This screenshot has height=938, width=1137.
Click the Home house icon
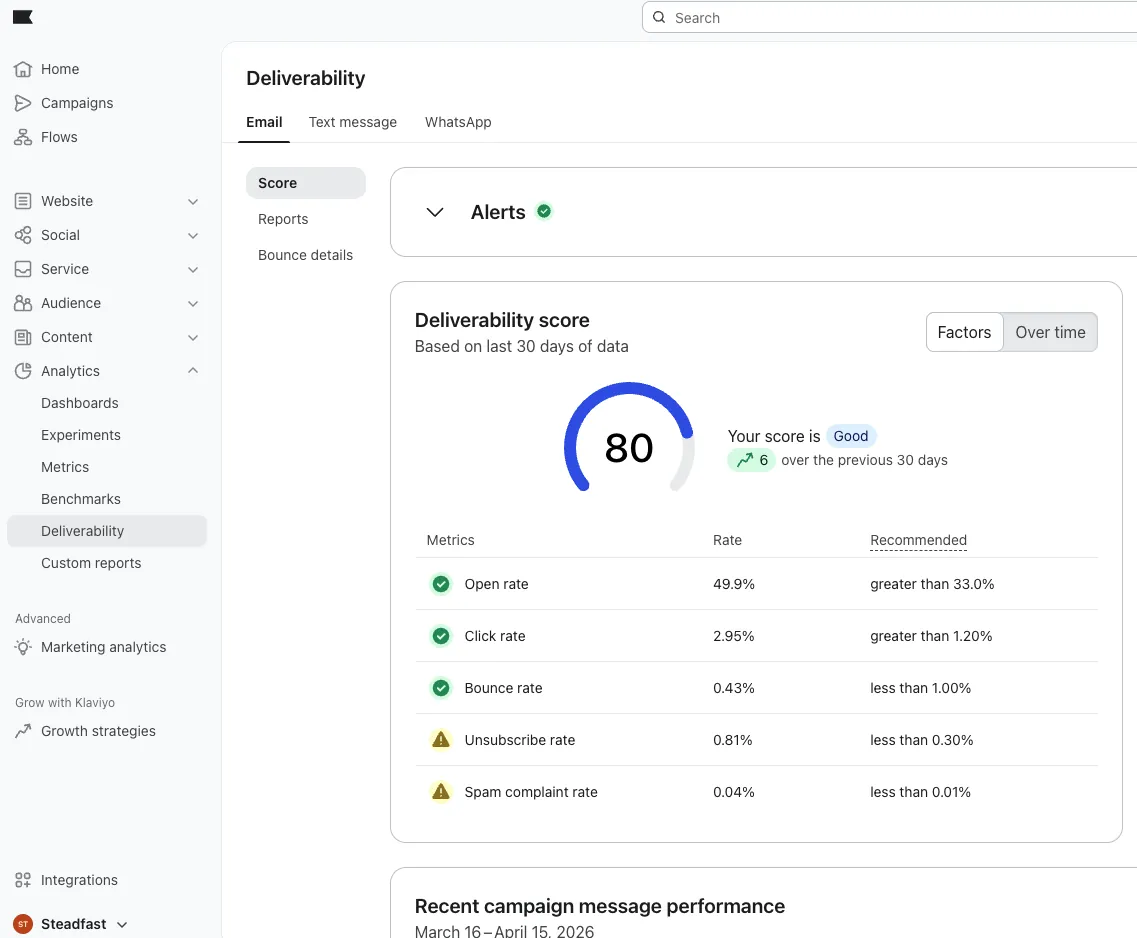[23, 69]
